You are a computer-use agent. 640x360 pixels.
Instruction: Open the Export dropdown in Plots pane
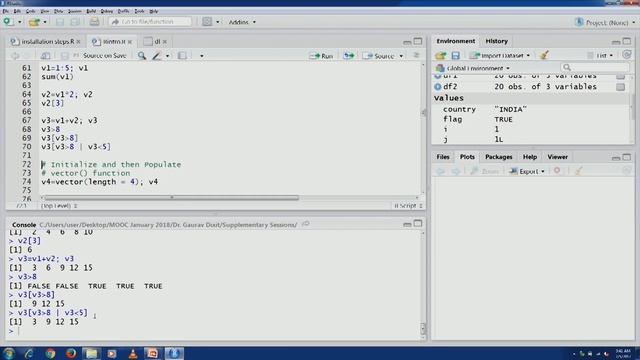tap(527, 171)
